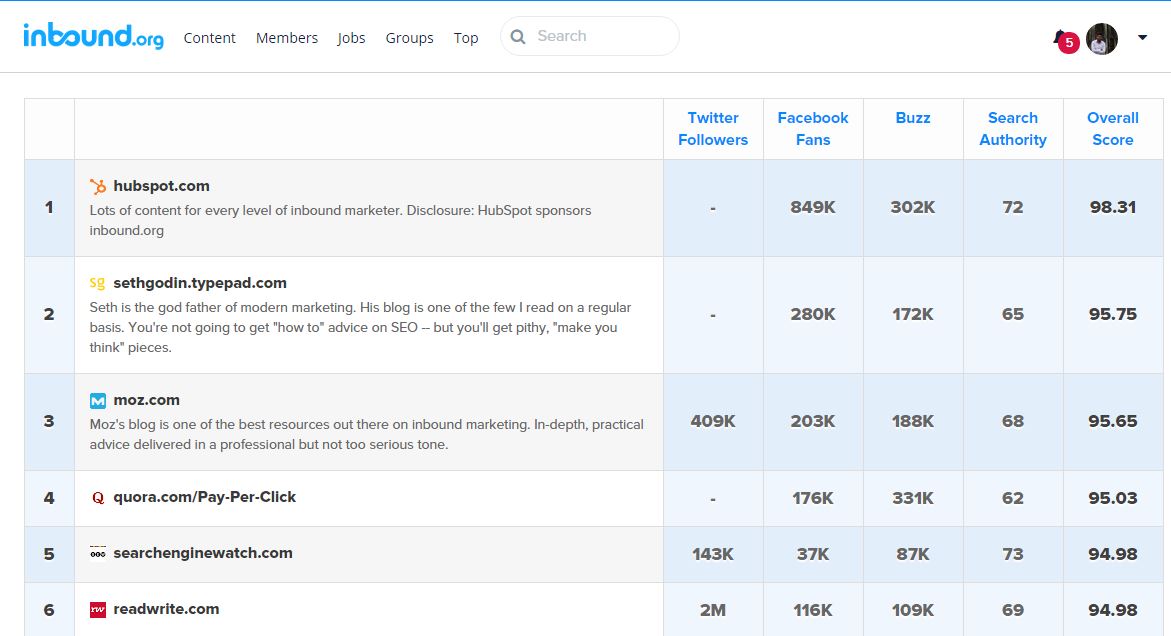Click Moz's Search Authority 68

click(x=1013, y=421)
